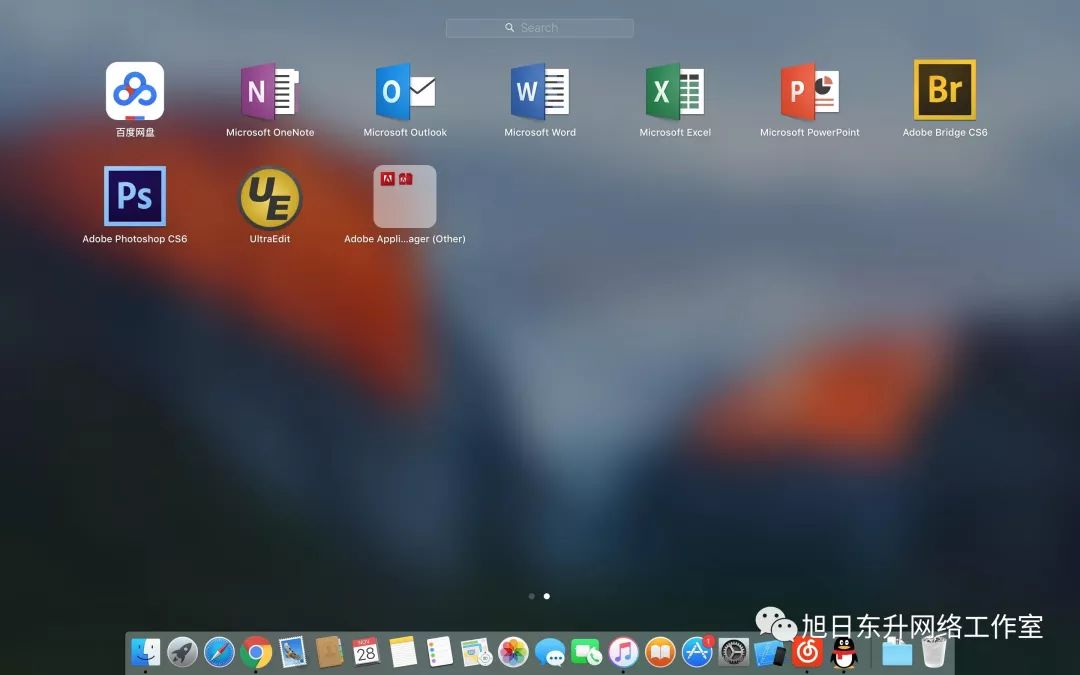Open Microsoft Excel
Screen dimensions: 1080x675
pyautogui.click(x=675, y=92)
